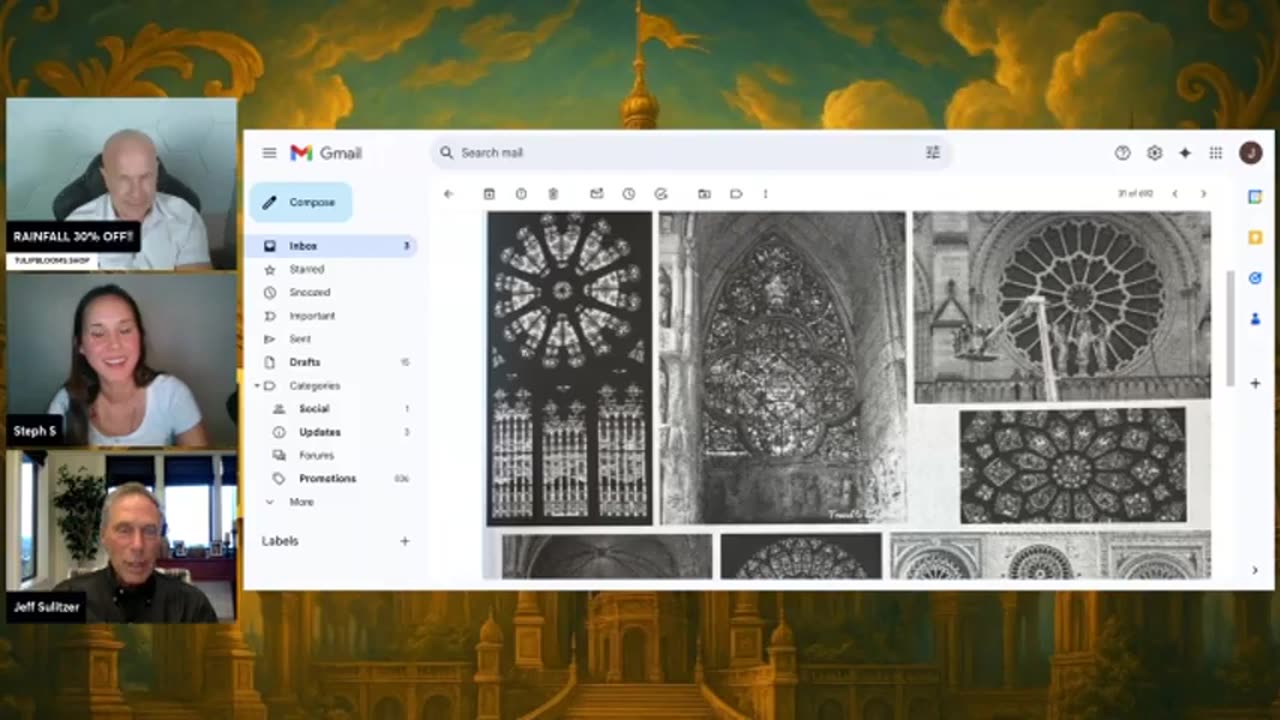Snooze the open email
The image size is (1280, 720).
[x=628, y=194]
